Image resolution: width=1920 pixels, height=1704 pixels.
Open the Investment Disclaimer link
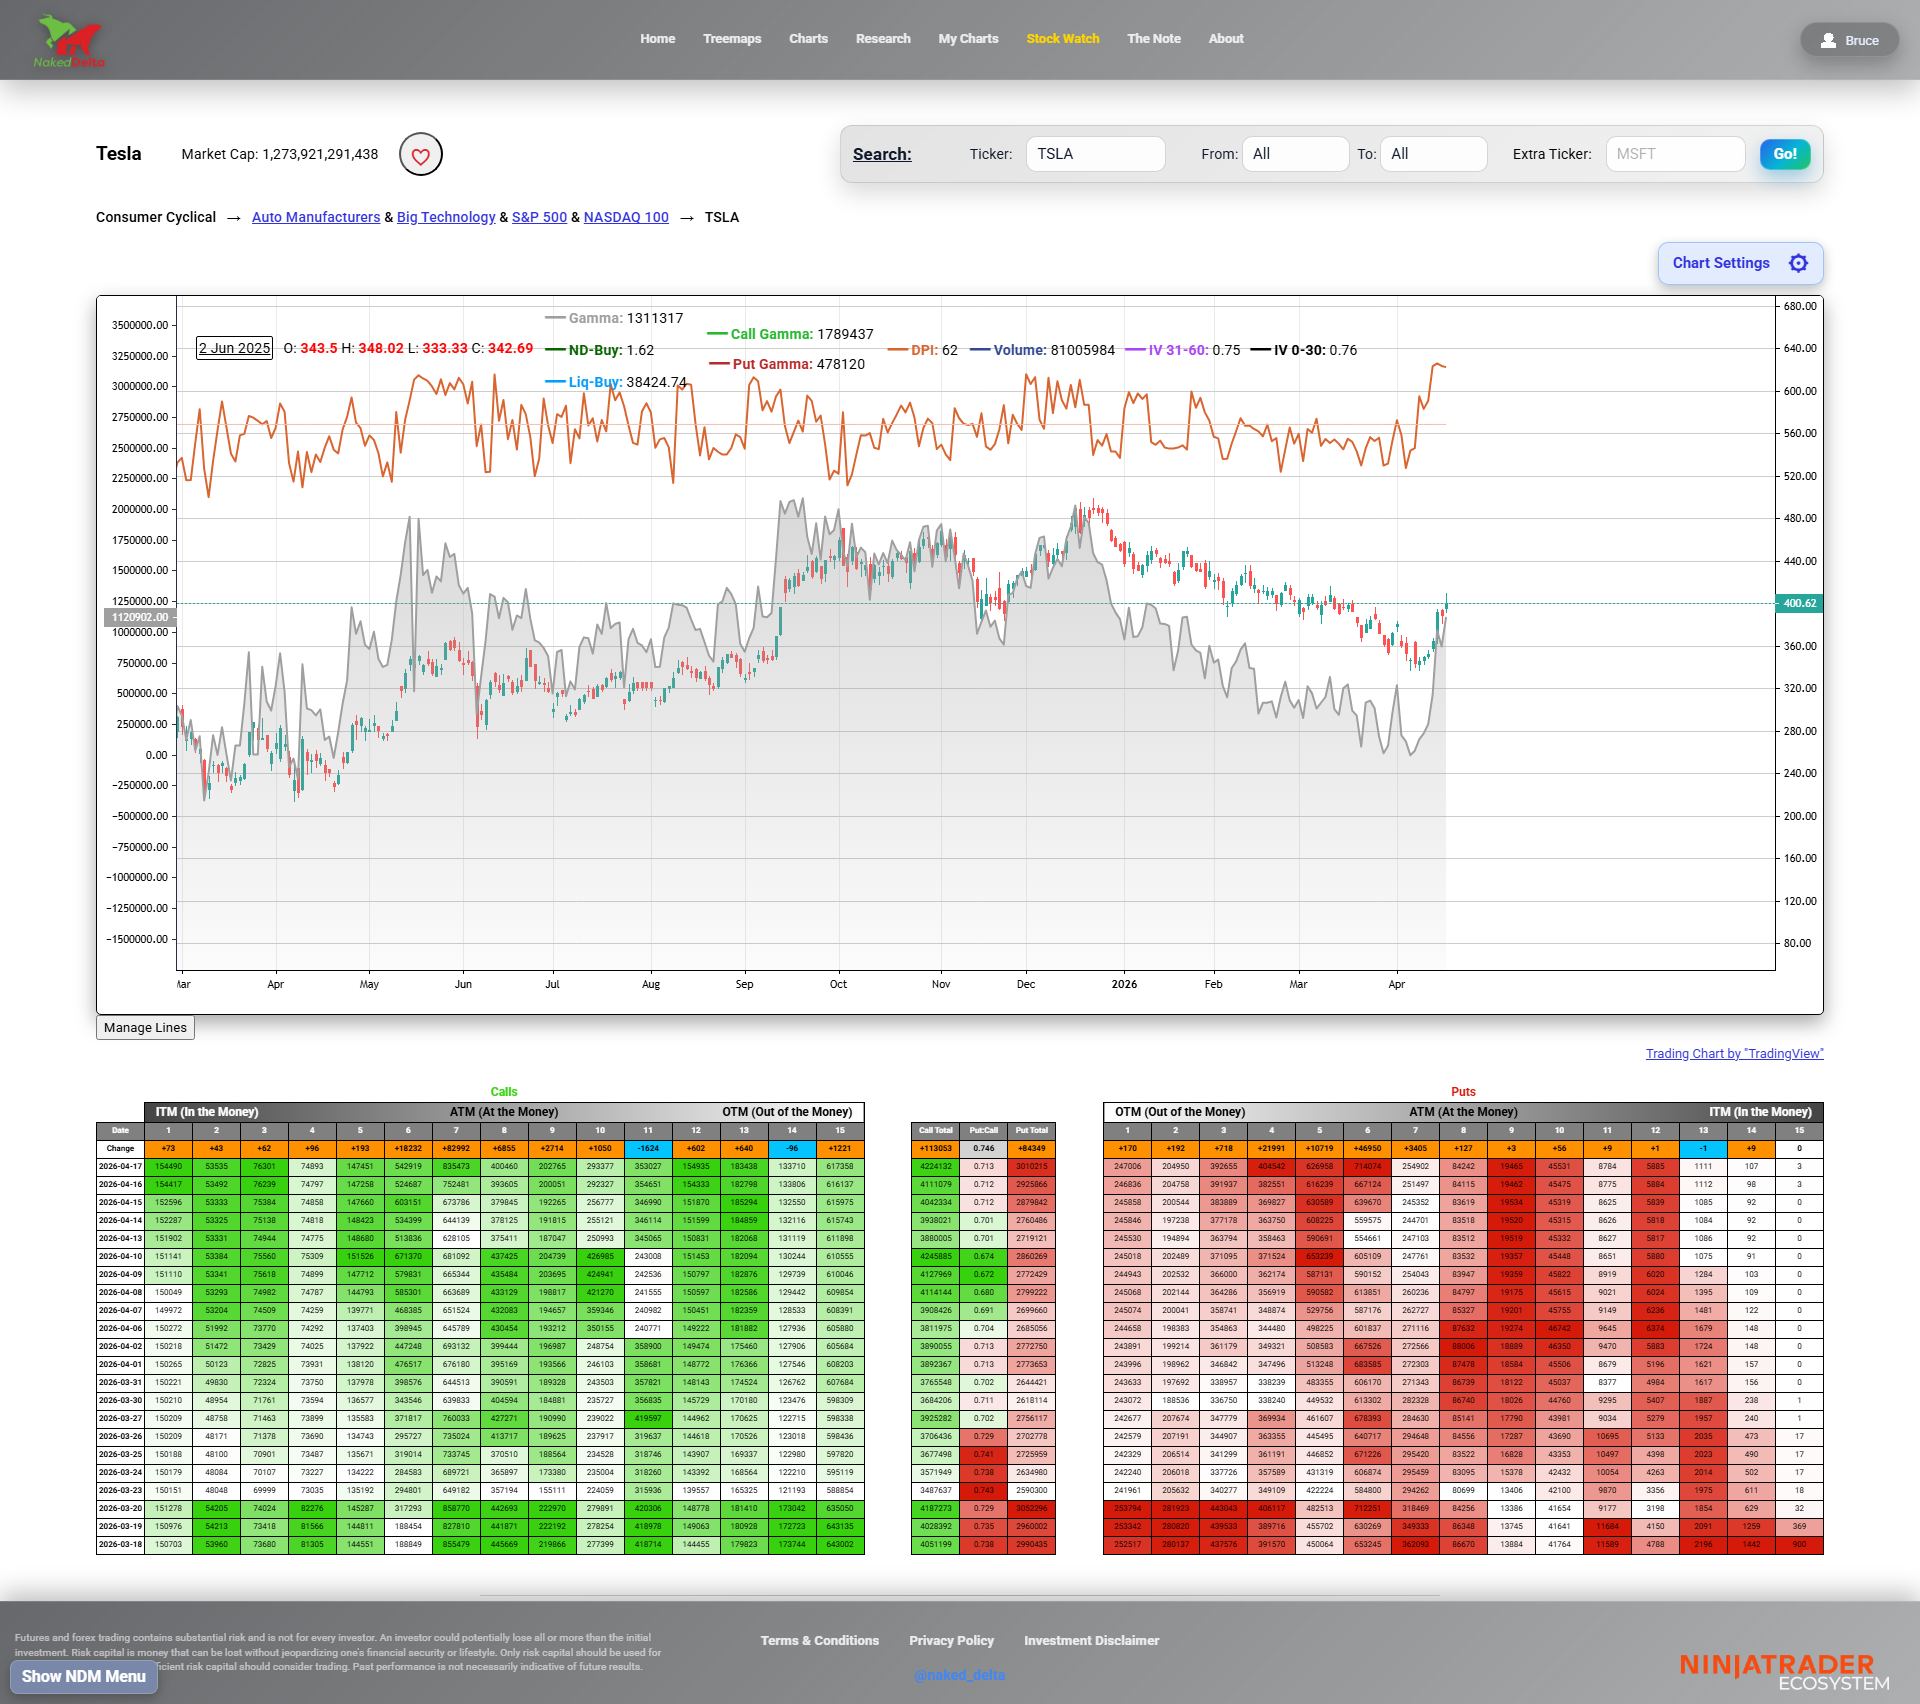[1091, 1641]
